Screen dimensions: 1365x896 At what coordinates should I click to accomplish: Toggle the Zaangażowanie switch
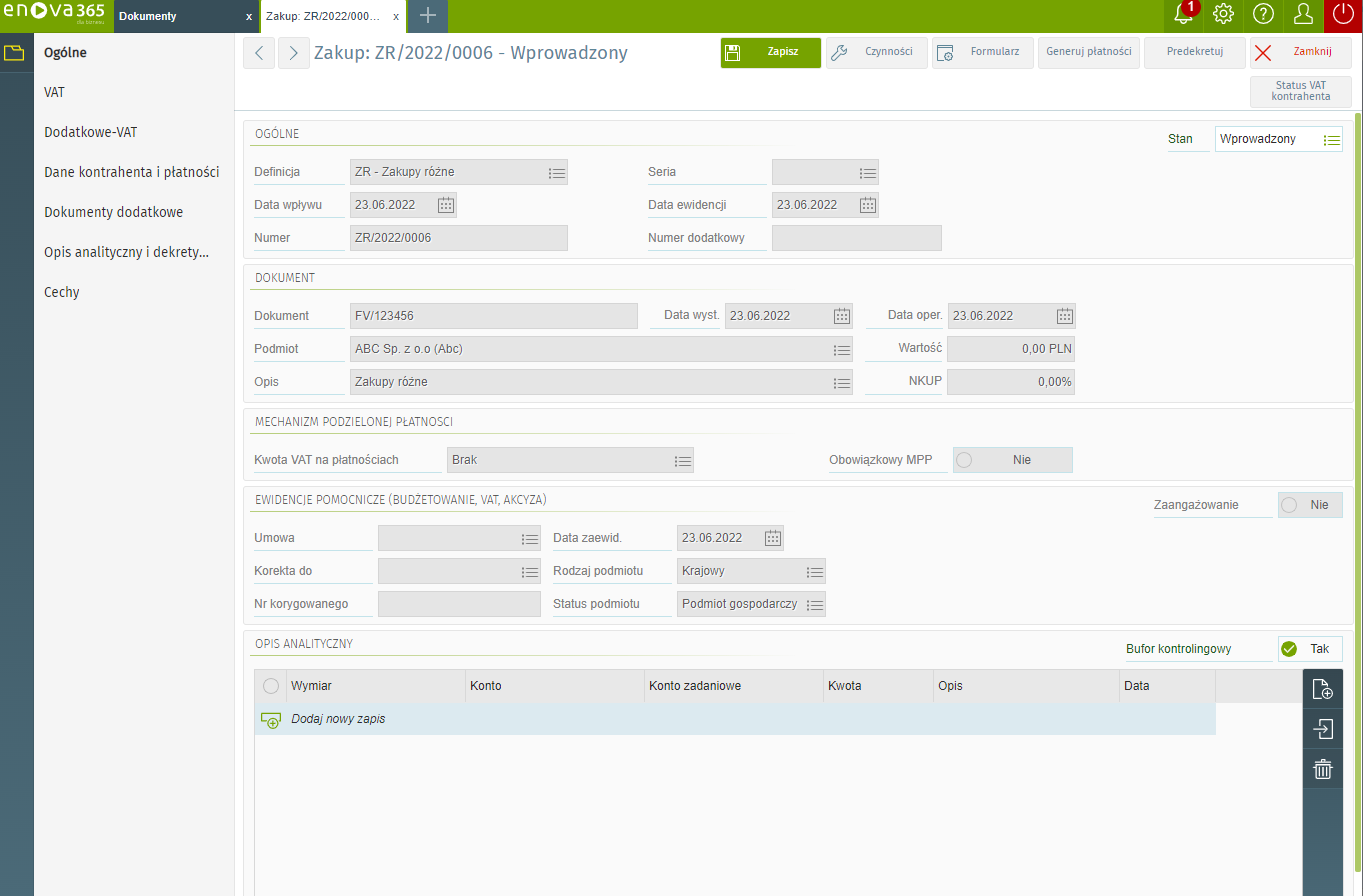[x=1310, y=505]
